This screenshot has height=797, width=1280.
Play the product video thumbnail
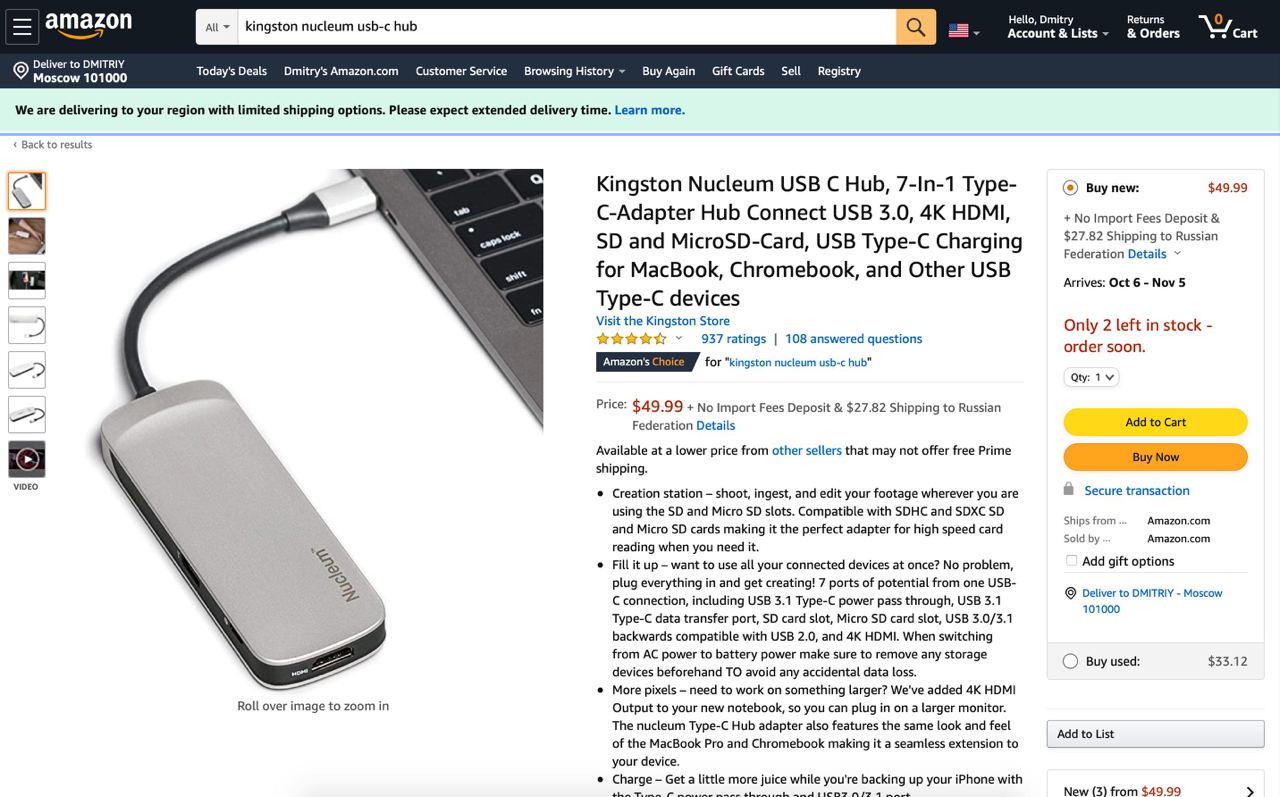[x=27, y=459]
